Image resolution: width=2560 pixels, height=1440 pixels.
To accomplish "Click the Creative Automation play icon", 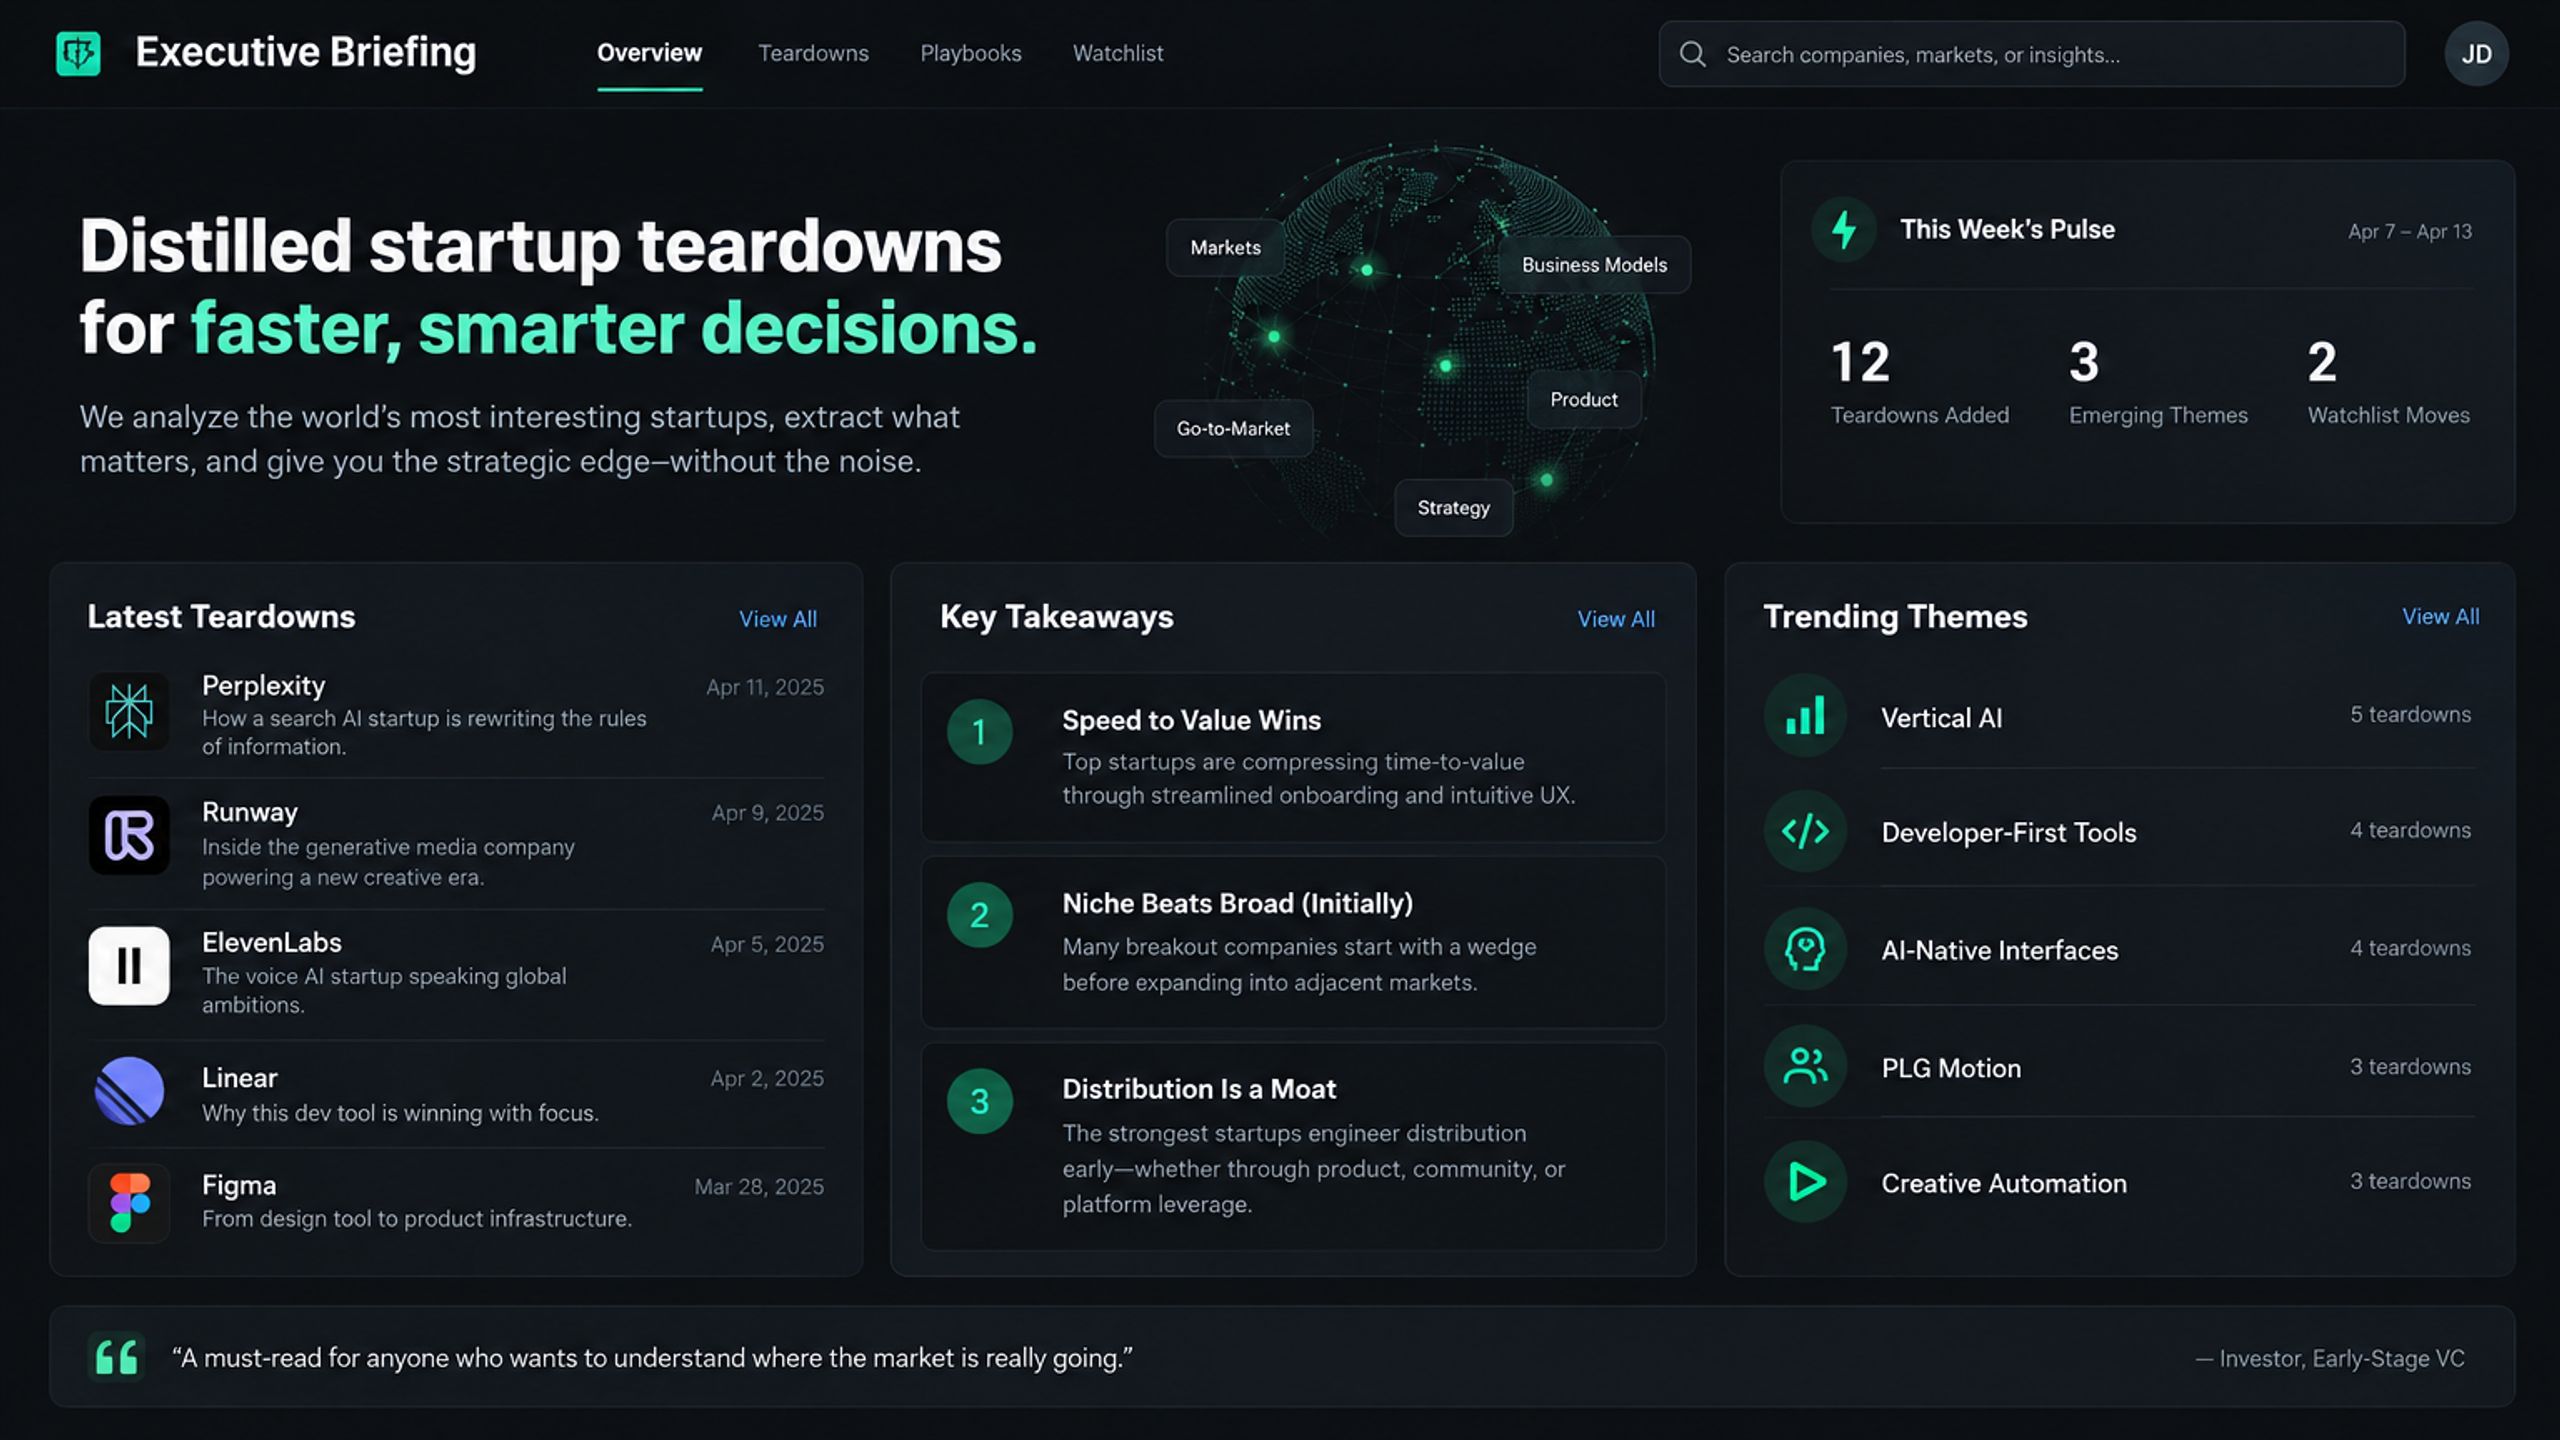I will point(1805,1181).
